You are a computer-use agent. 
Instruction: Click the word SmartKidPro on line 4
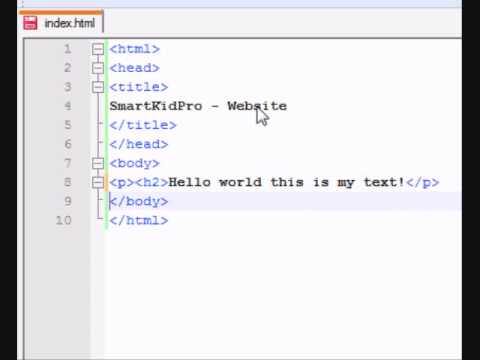click(156, 106)
